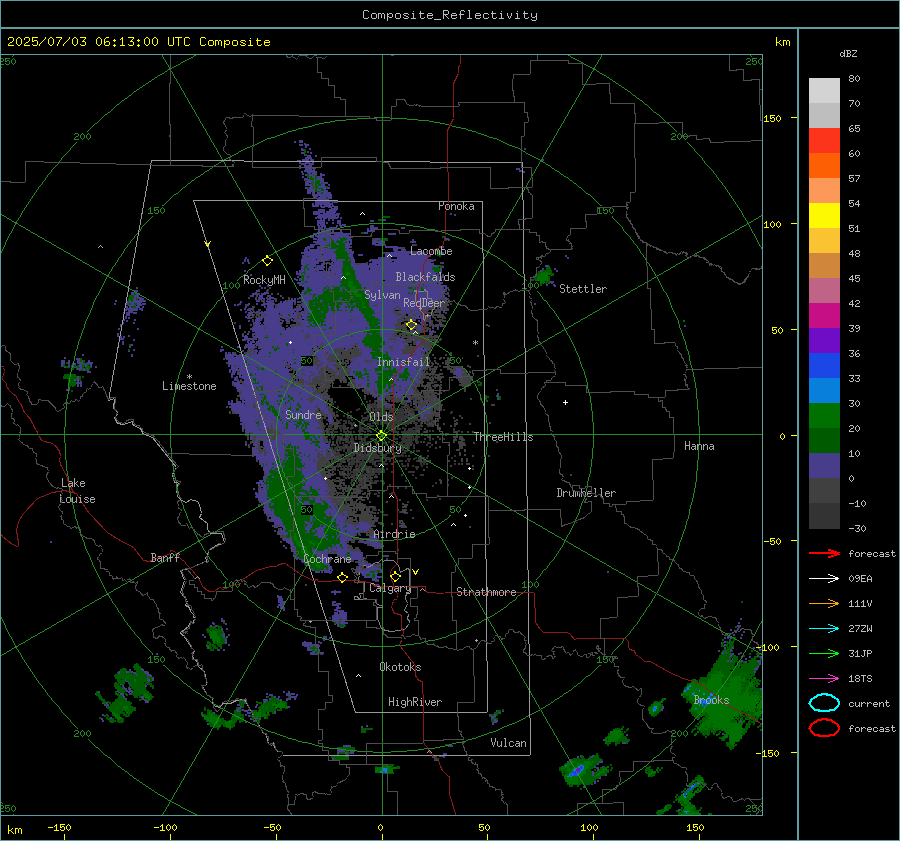Click the orange 111V arrow in the legend
This screenshot has width=900, height=841.
point(824,603)
